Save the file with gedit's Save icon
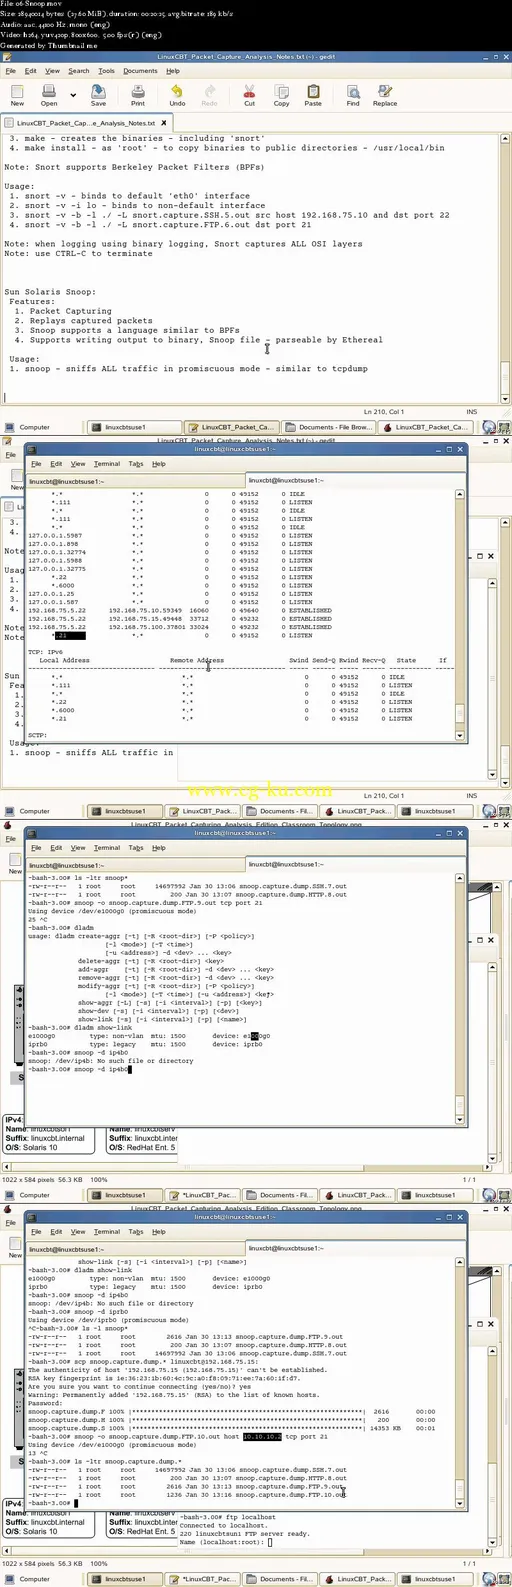Image resolution: width=512 pixels, height=1587 pixels. click(98, 96)
